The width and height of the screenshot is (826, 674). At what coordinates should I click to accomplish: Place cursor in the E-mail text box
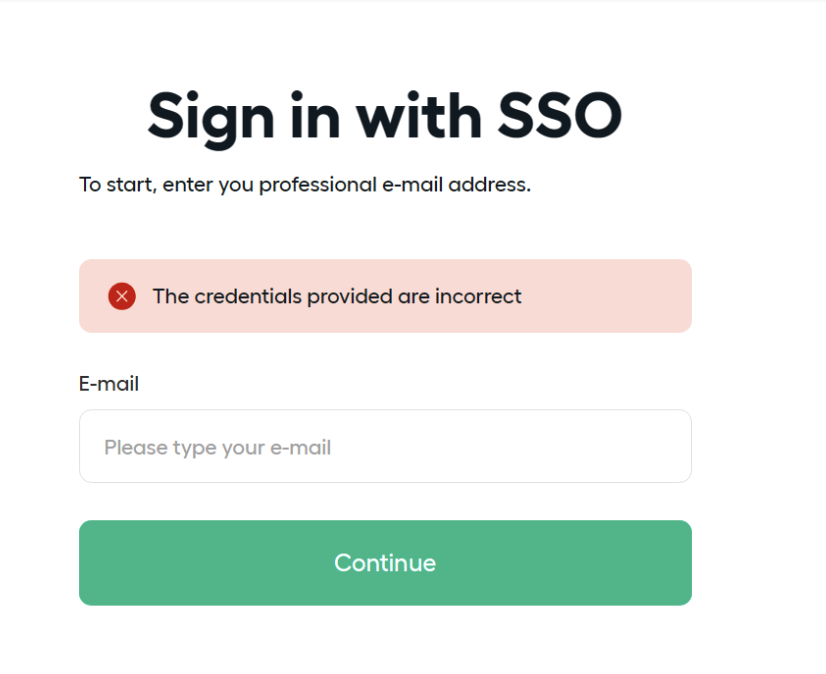pos(385,446)
